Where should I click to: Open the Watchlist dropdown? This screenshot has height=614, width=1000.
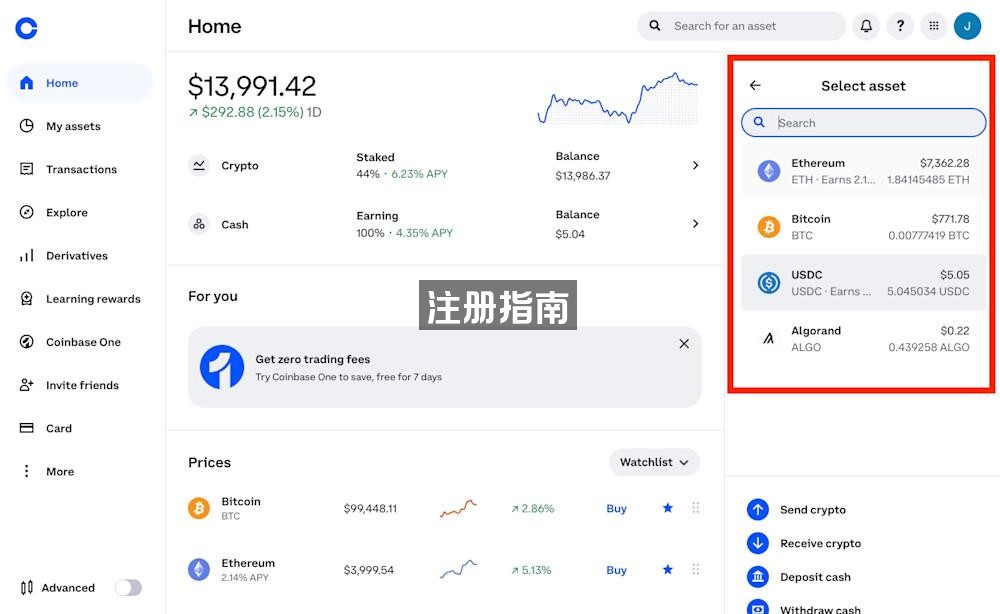tap(654, 462)
